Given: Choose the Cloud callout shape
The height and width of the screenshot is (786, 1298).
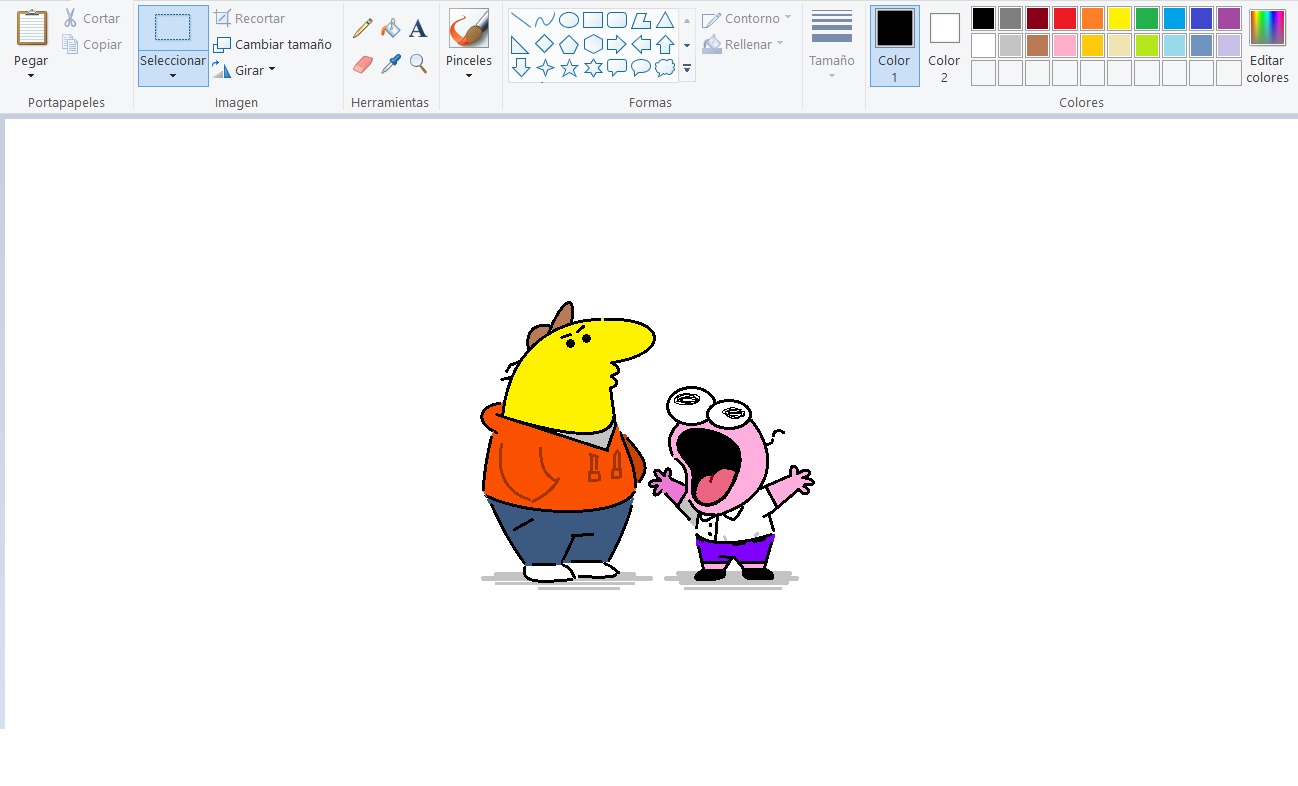Looking at the screenshot, I should [665, 68].
